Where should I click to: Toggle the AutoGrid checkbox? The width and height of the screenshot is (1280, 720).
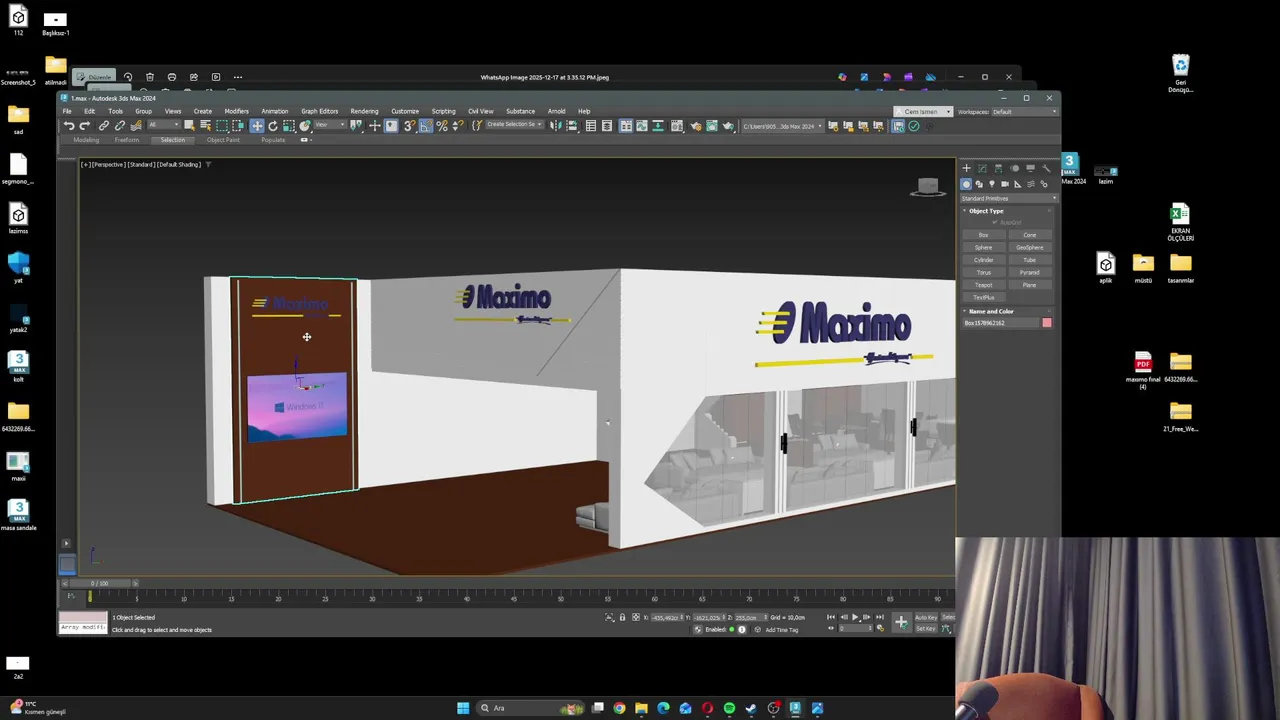point(1008,222)
